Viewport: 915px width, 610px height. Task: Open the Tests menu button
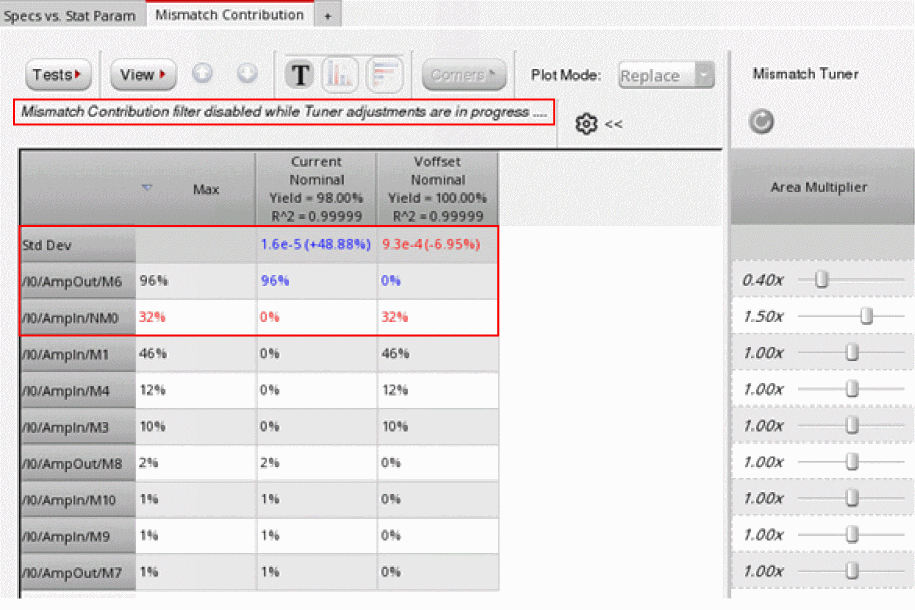[58, 75]
